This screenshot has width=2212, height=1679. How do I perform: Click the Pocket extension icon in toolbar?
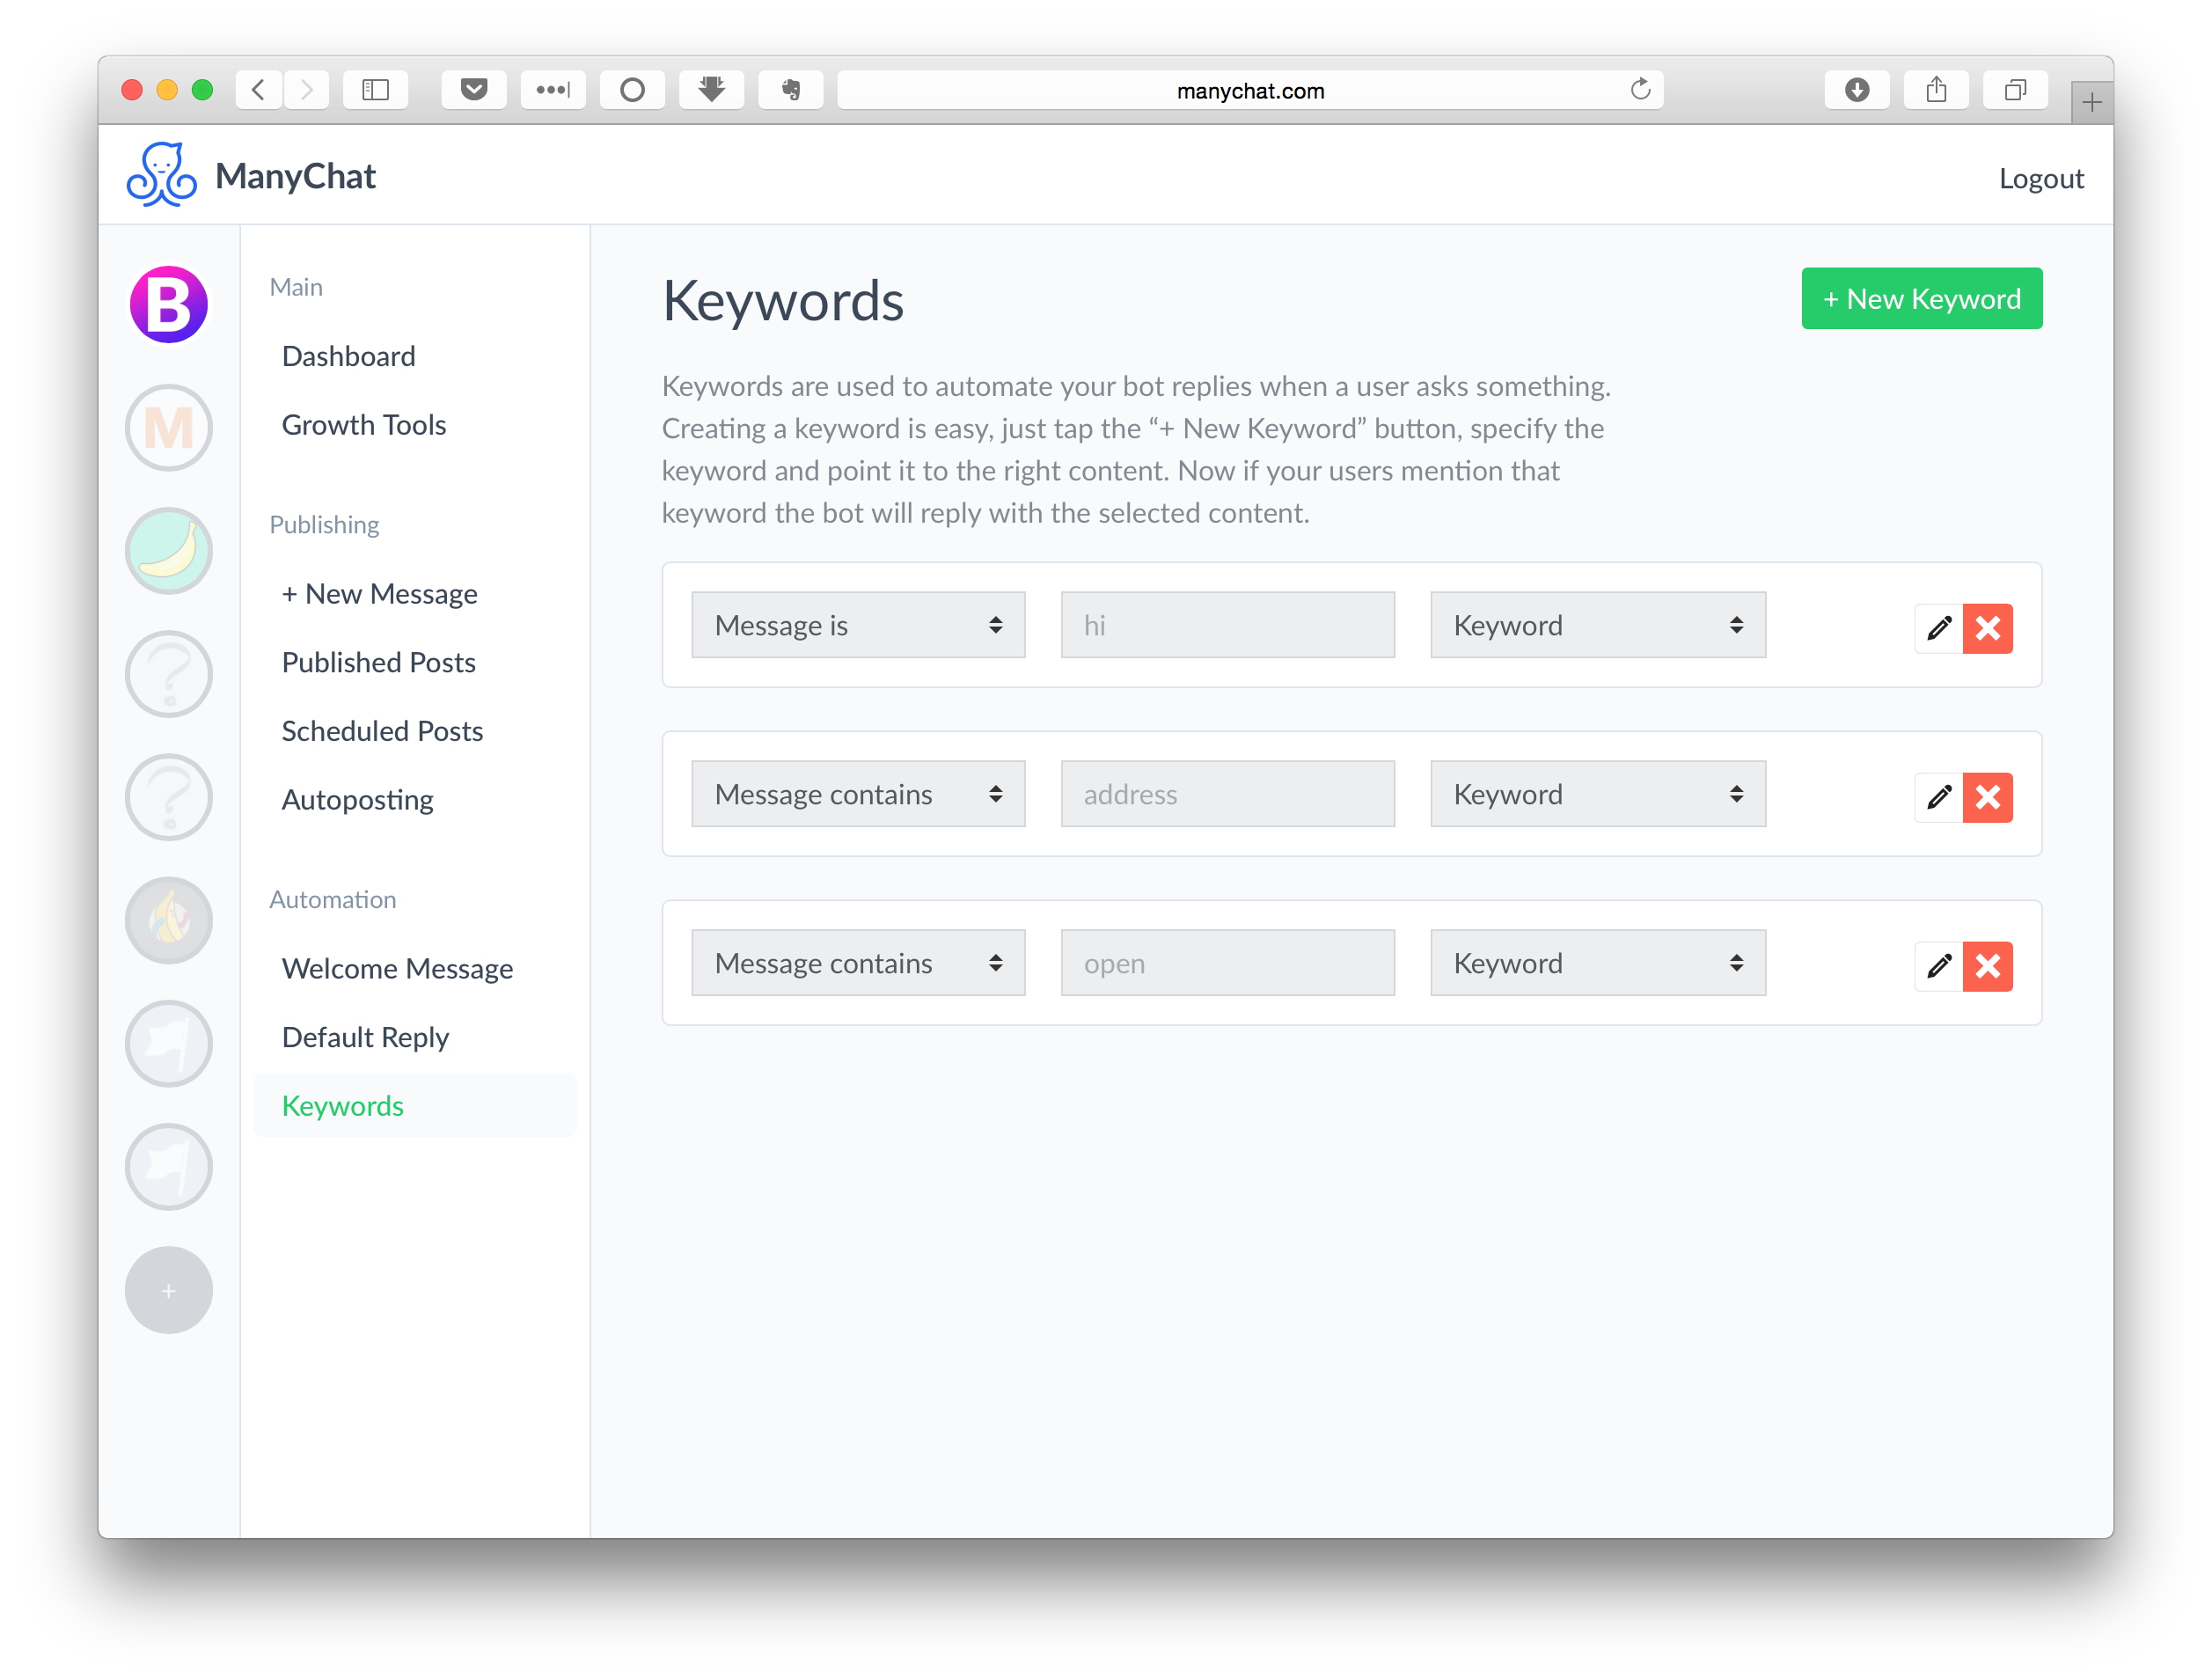(474, 90)
